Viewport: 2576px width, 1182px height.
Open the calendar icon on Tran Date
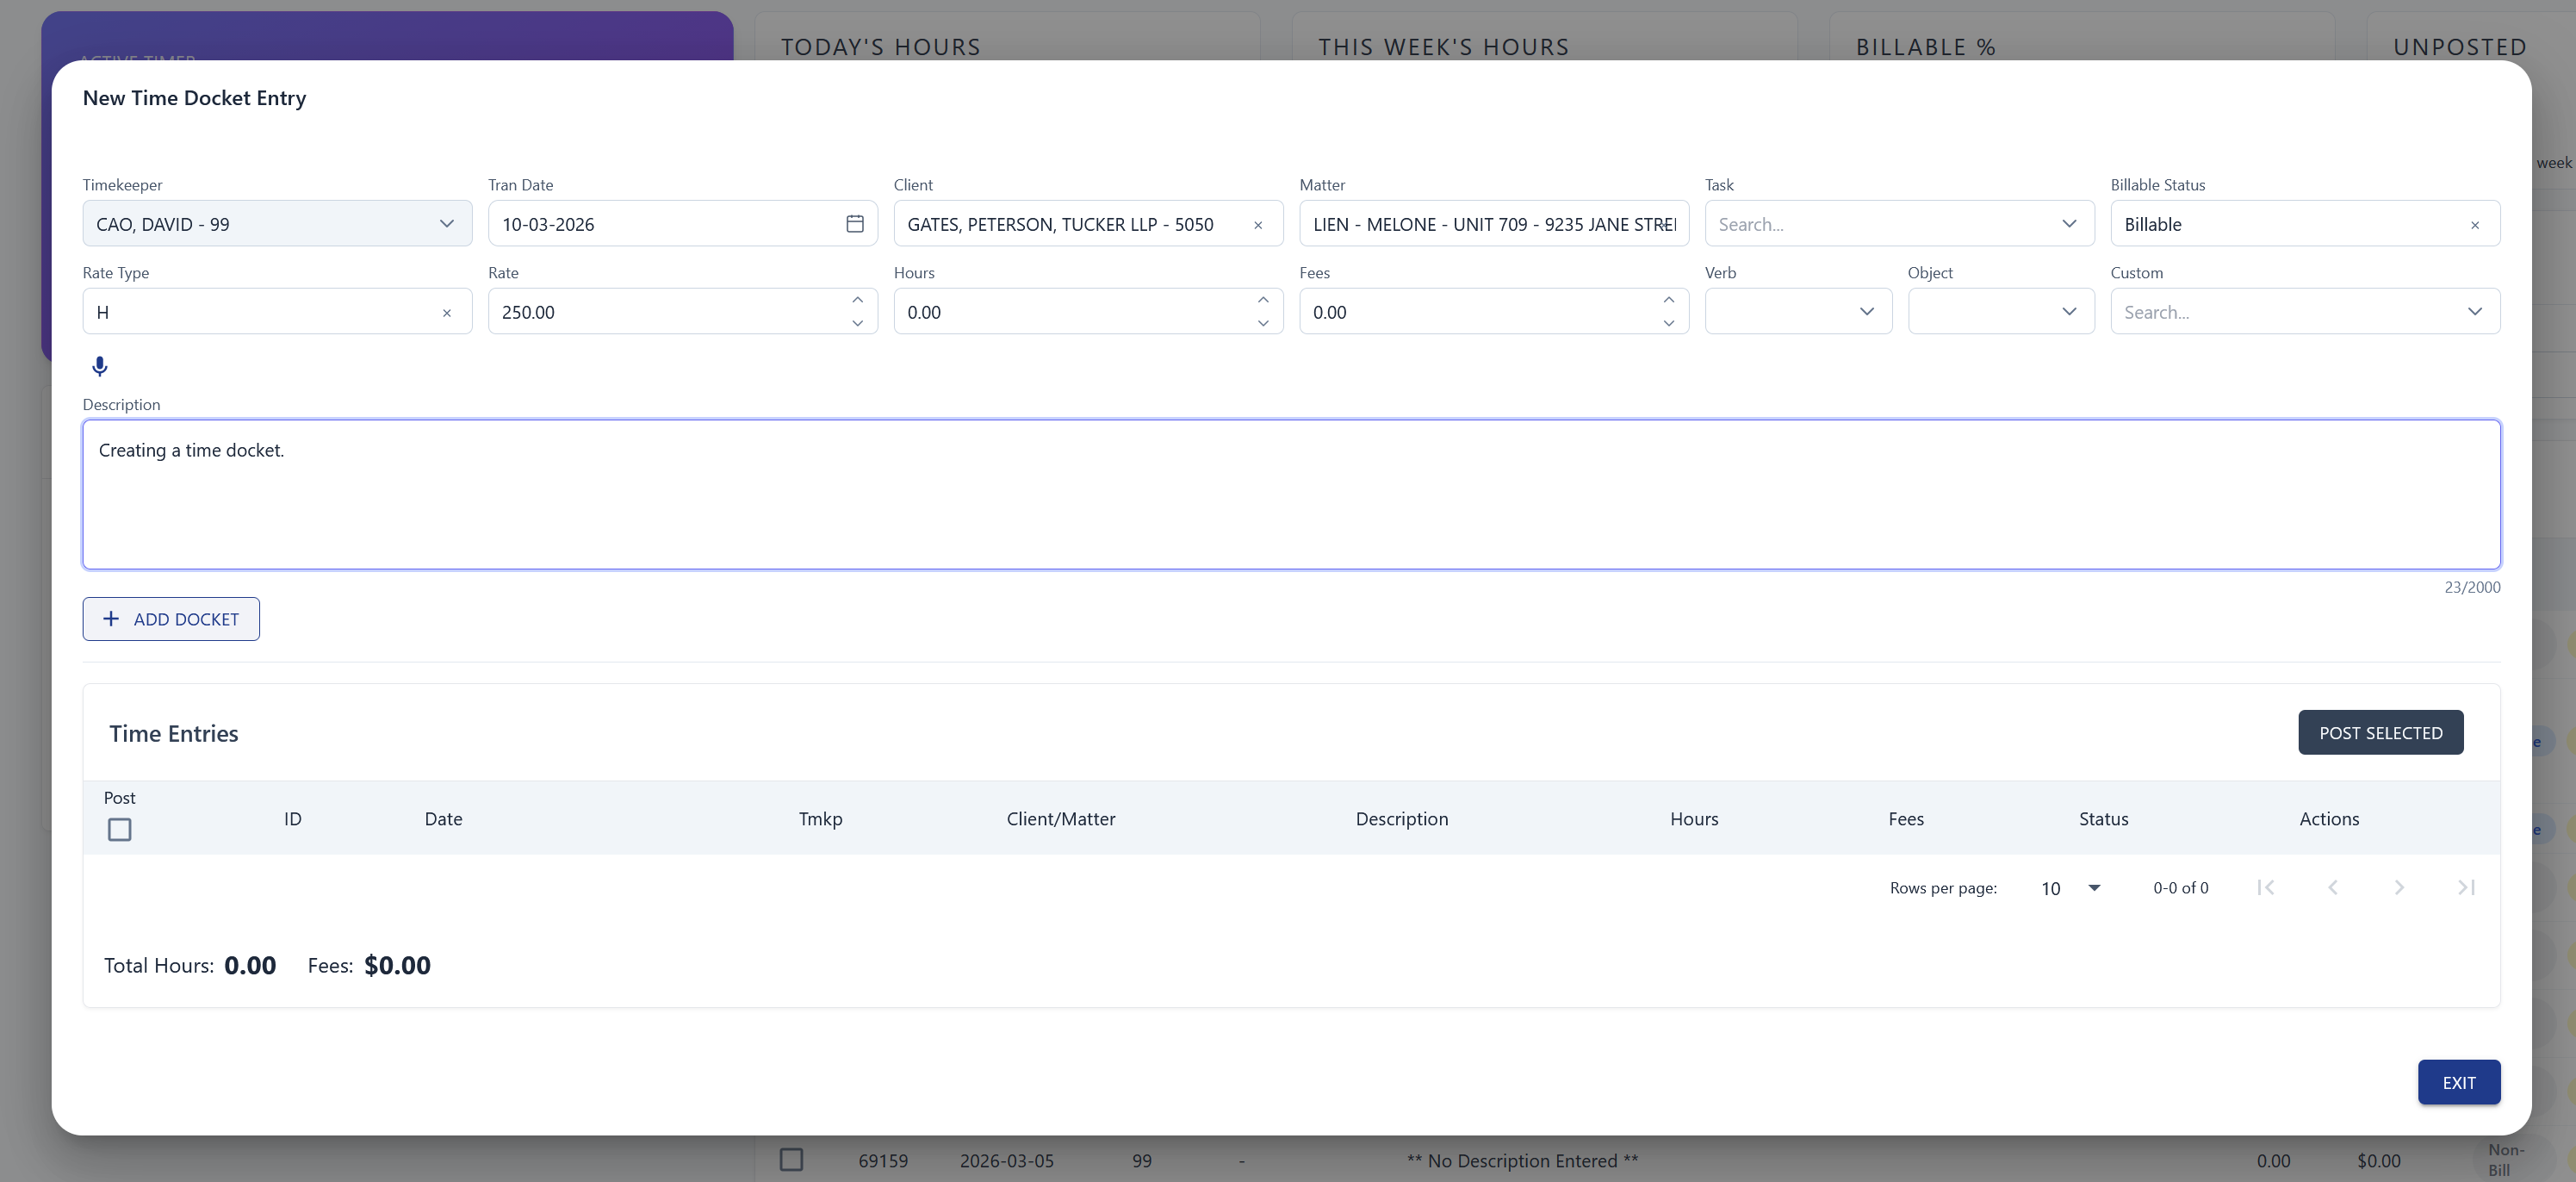[855, 224]
